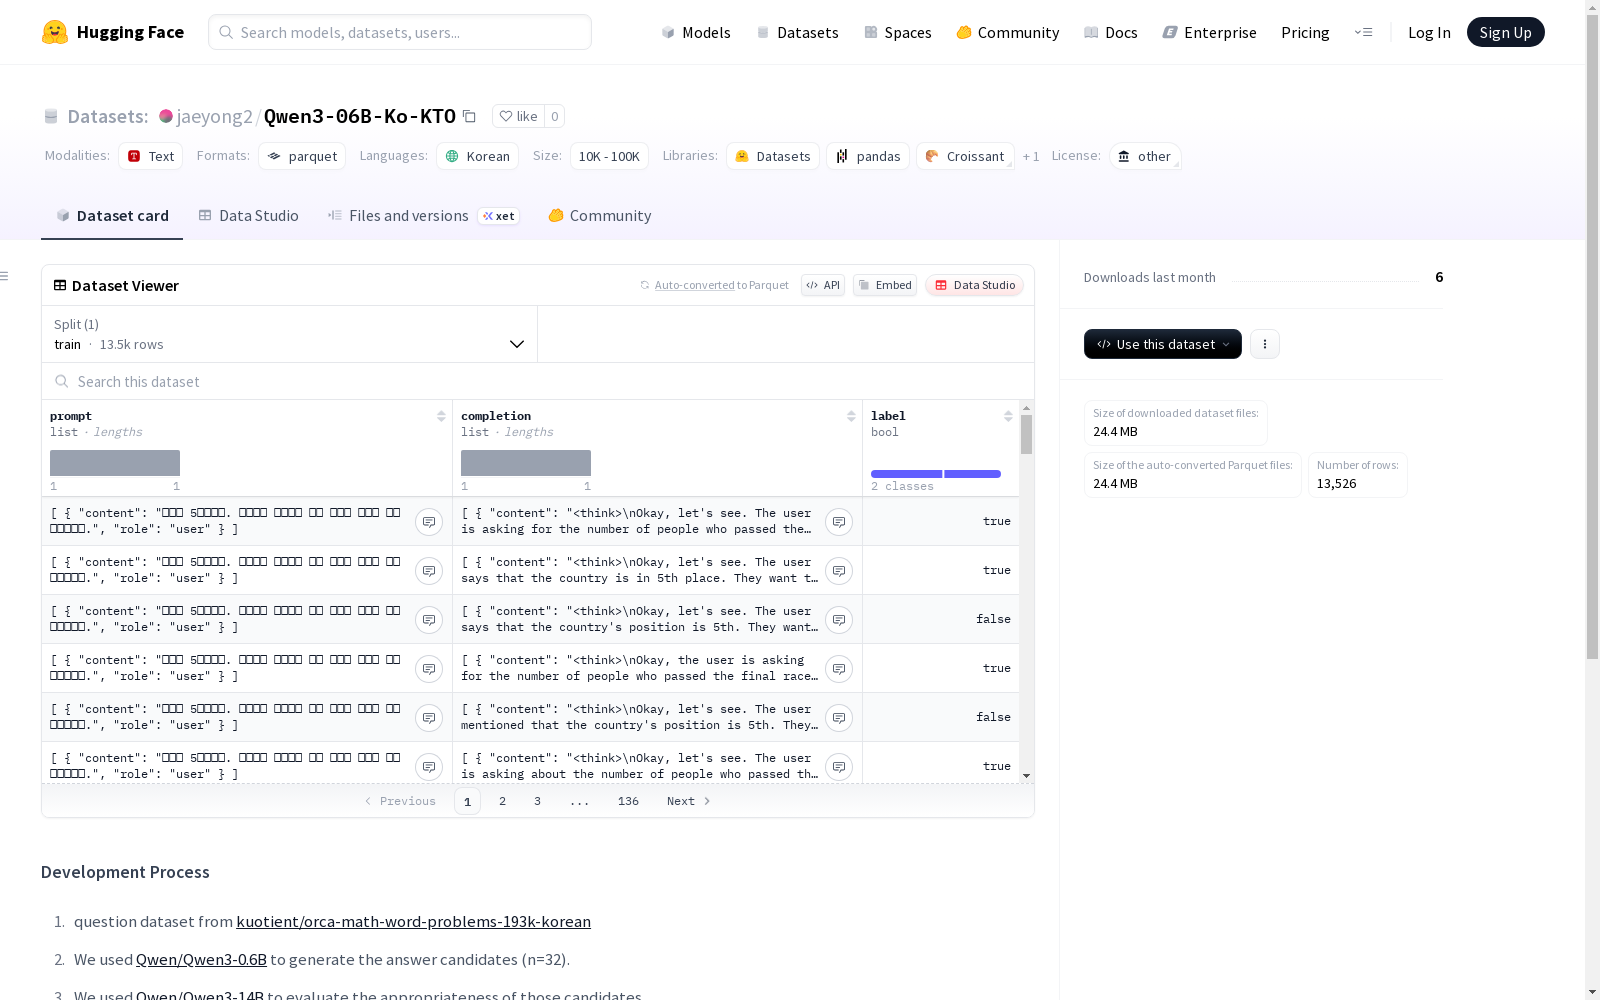Sort by the completion column sort icon

pos(851,416)
